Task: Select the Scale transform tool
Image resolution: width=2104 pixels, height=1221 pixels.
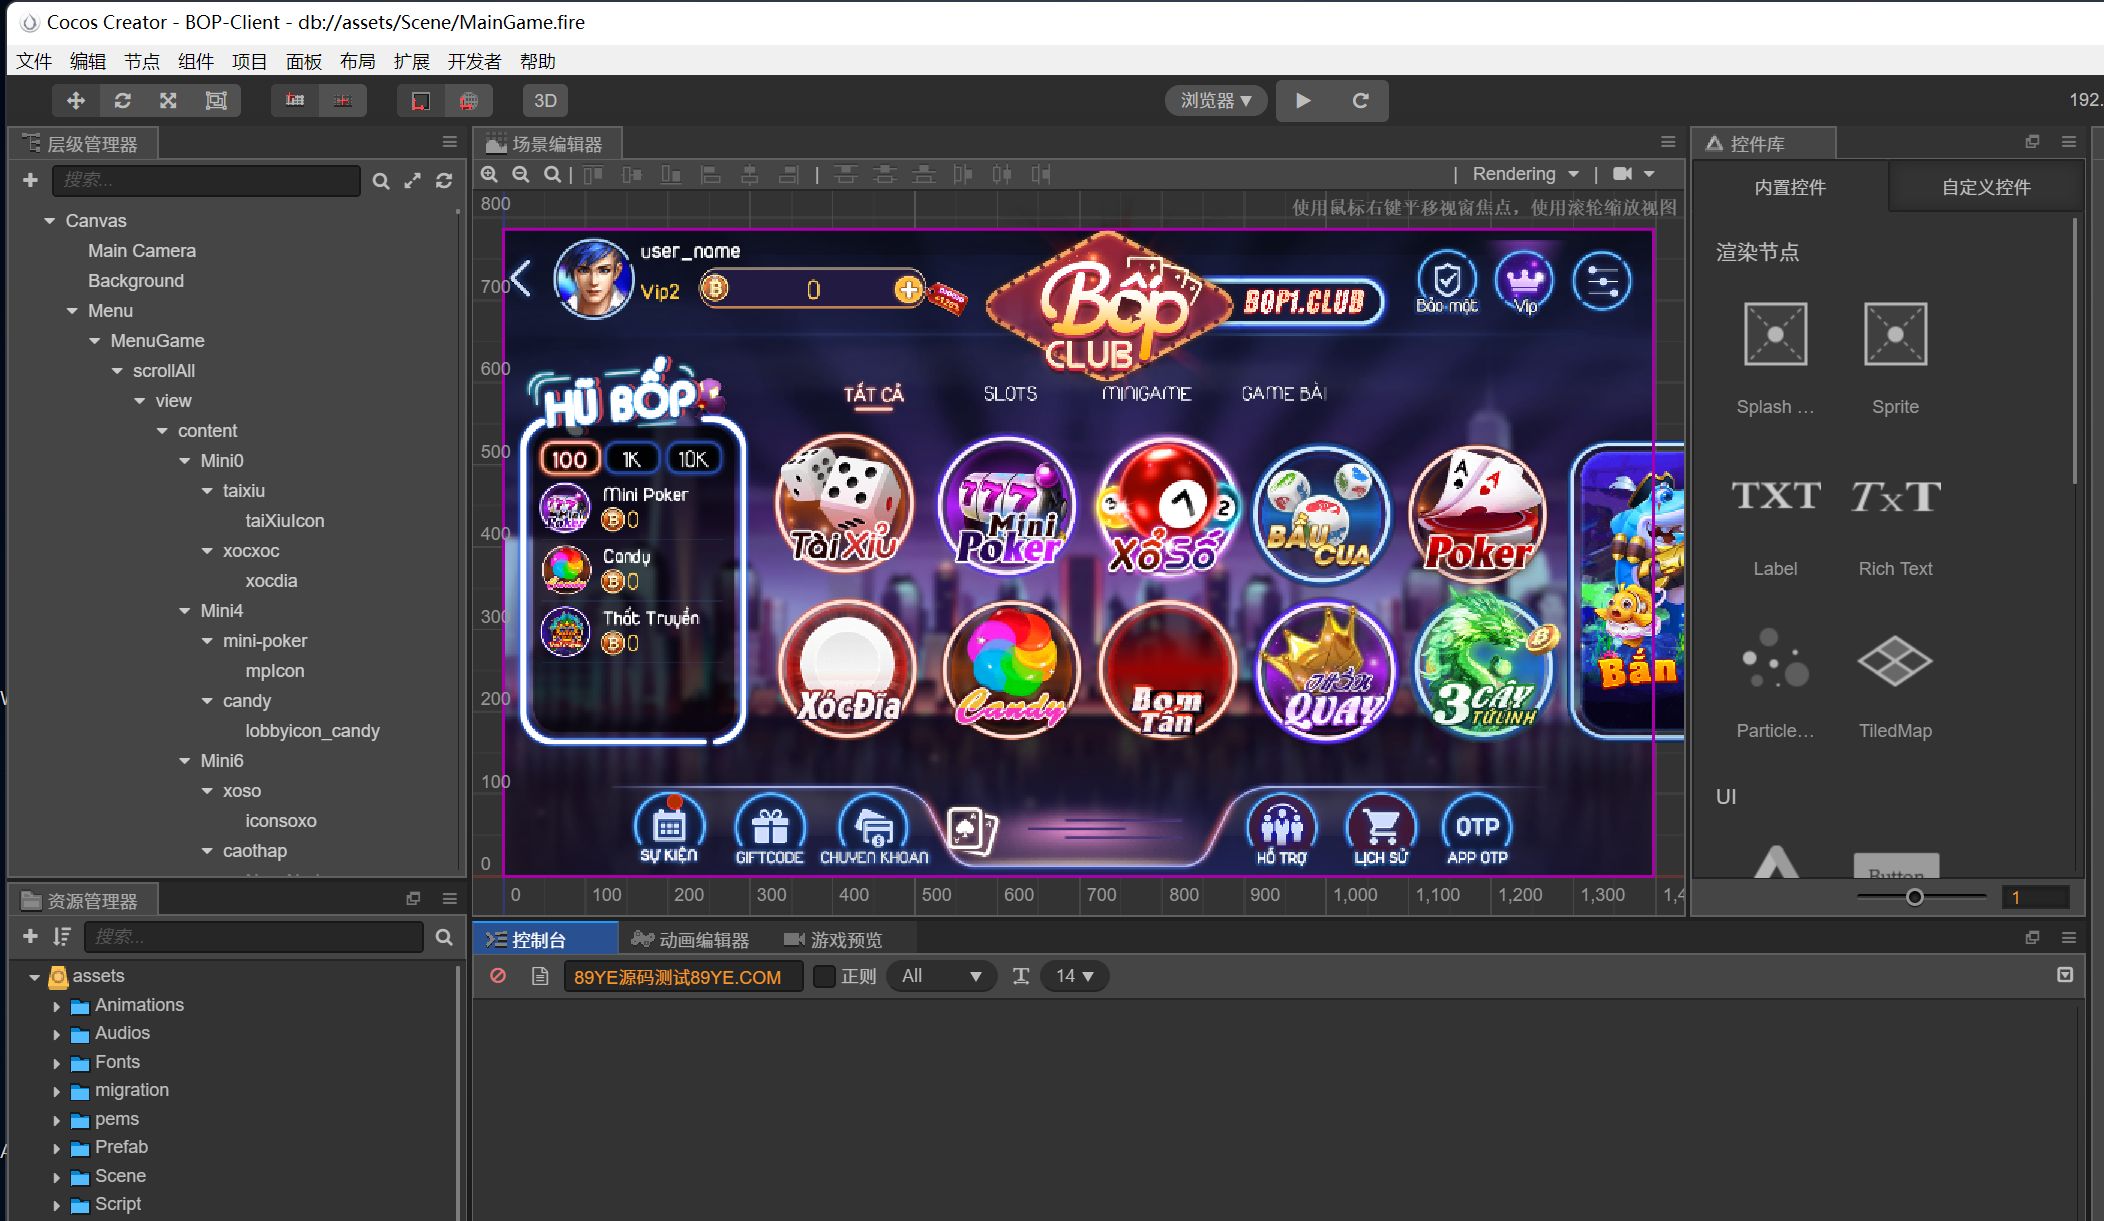Action: (168, 101)
